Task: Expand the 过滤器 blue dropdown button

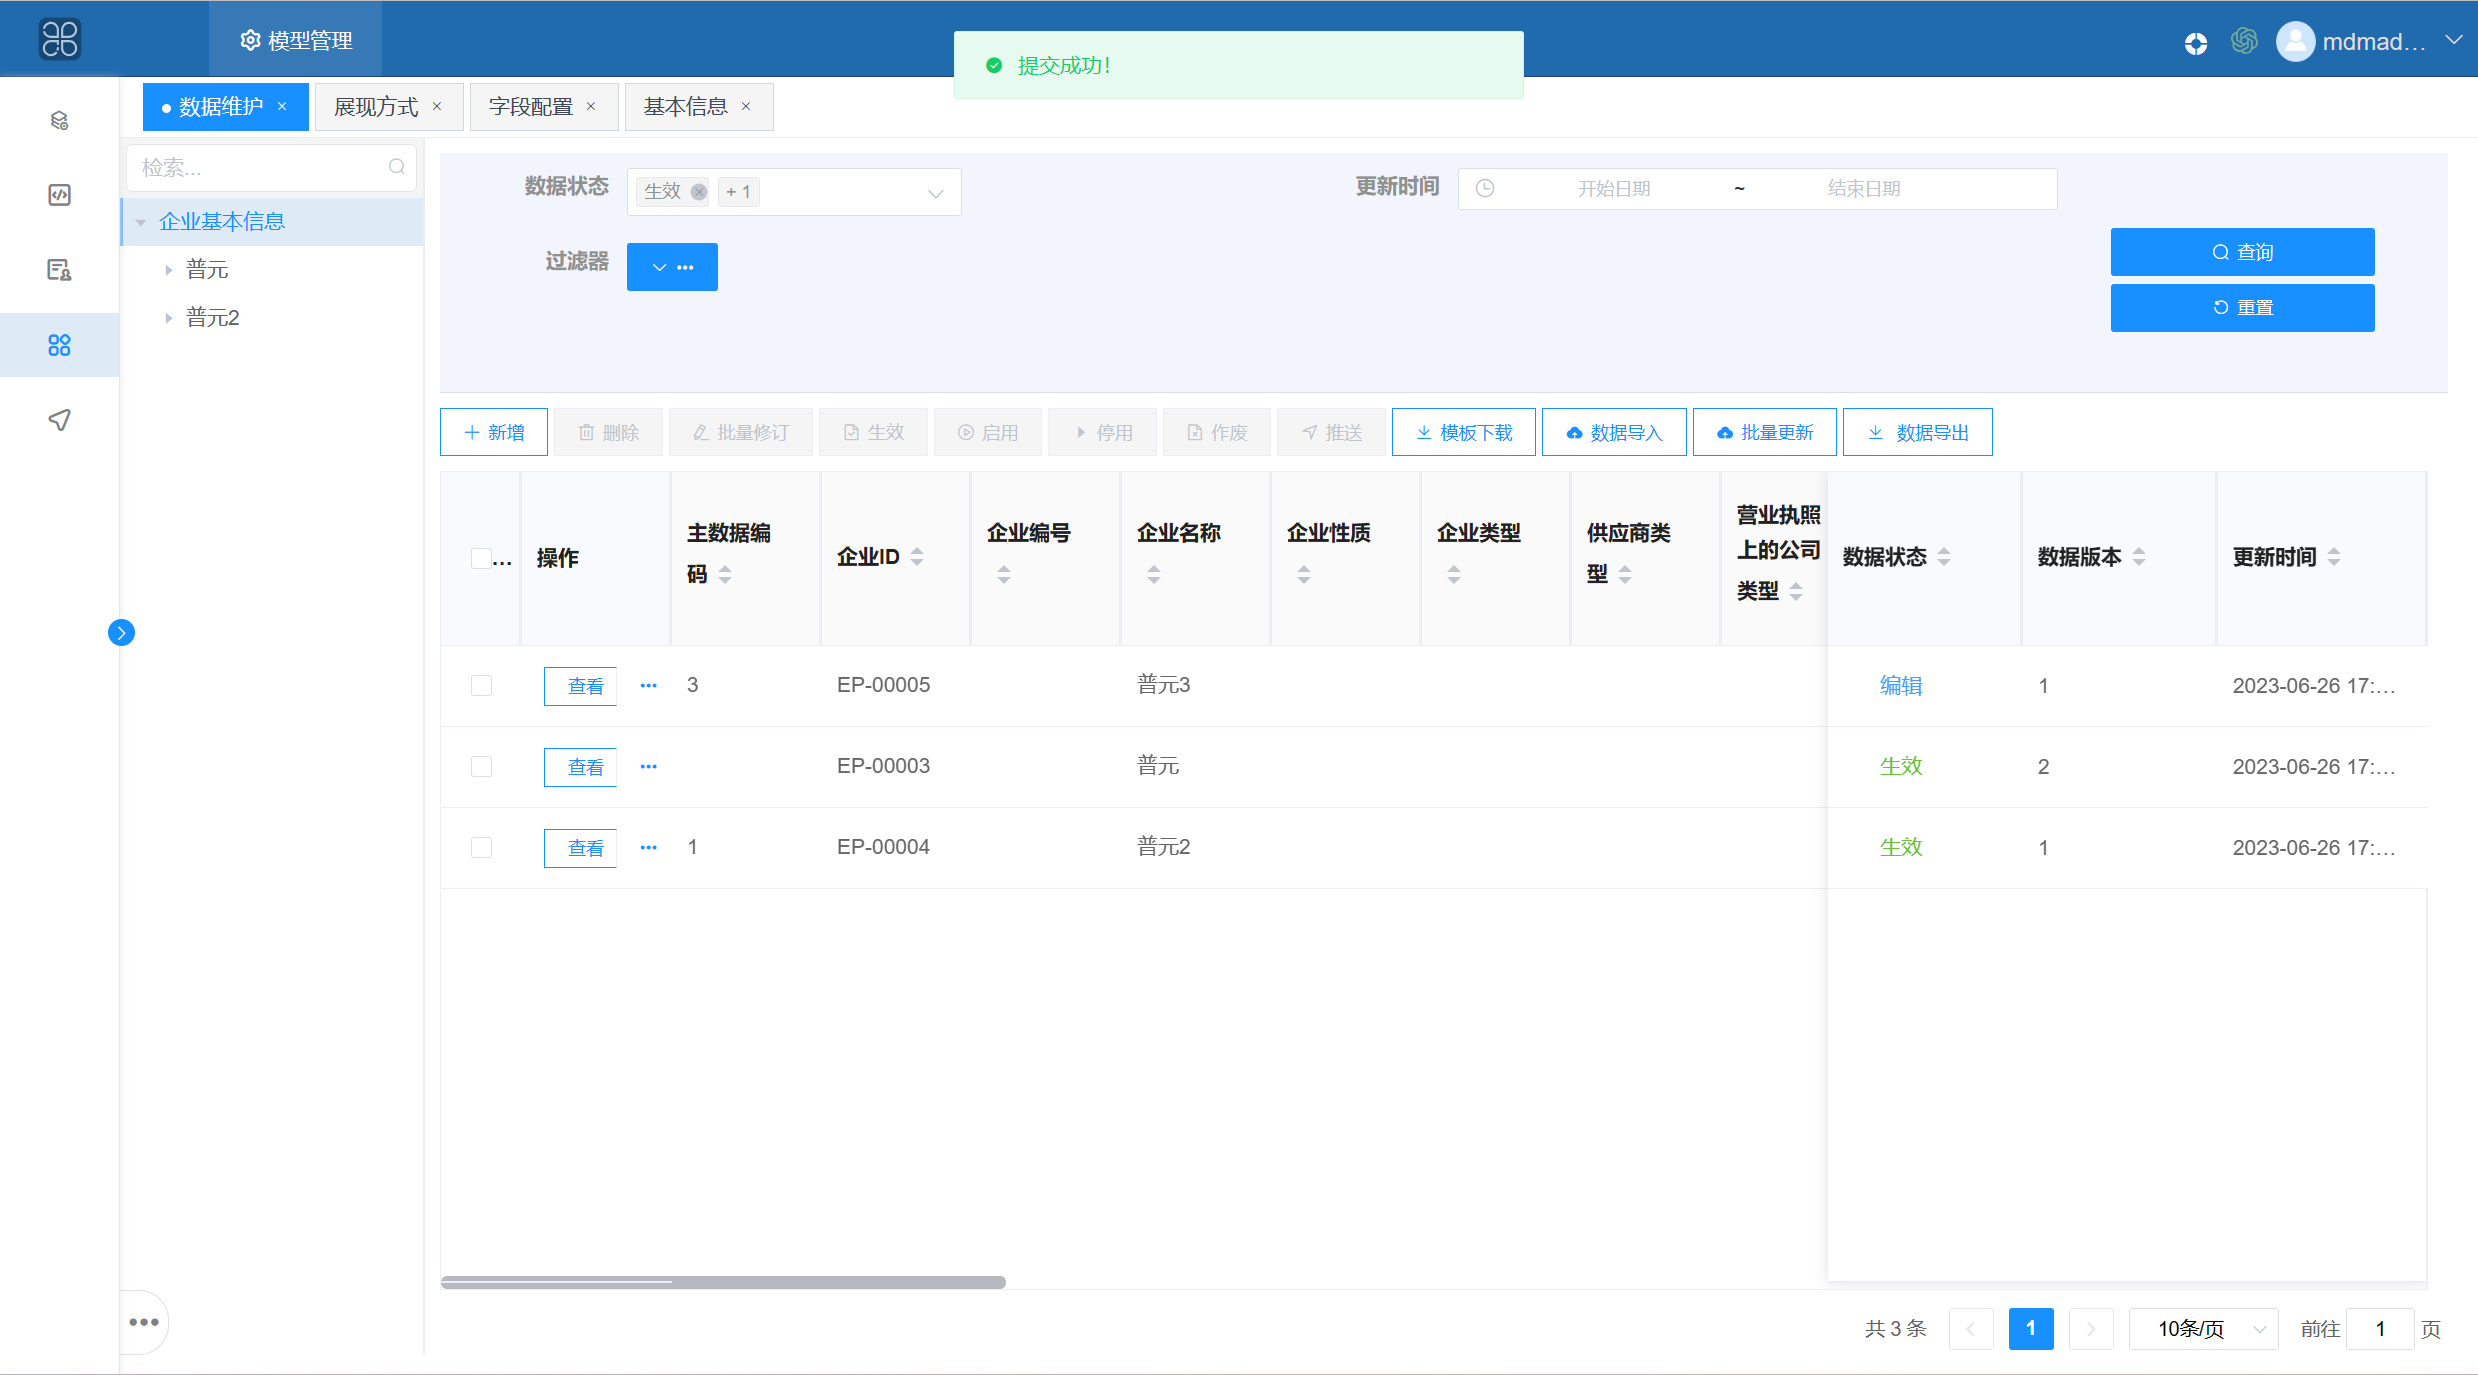Action: (672, 267)
